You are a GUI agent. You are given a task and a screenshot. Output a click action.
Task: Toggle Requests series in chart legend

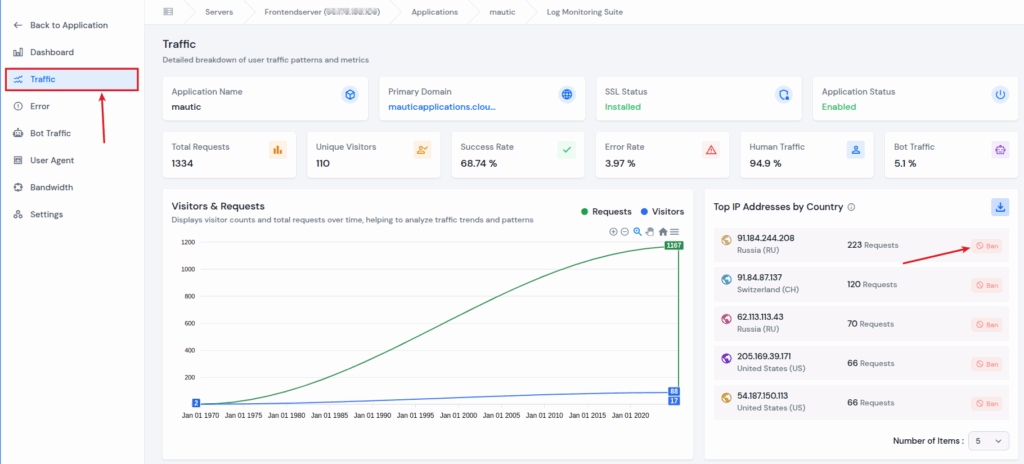[607, 212]
